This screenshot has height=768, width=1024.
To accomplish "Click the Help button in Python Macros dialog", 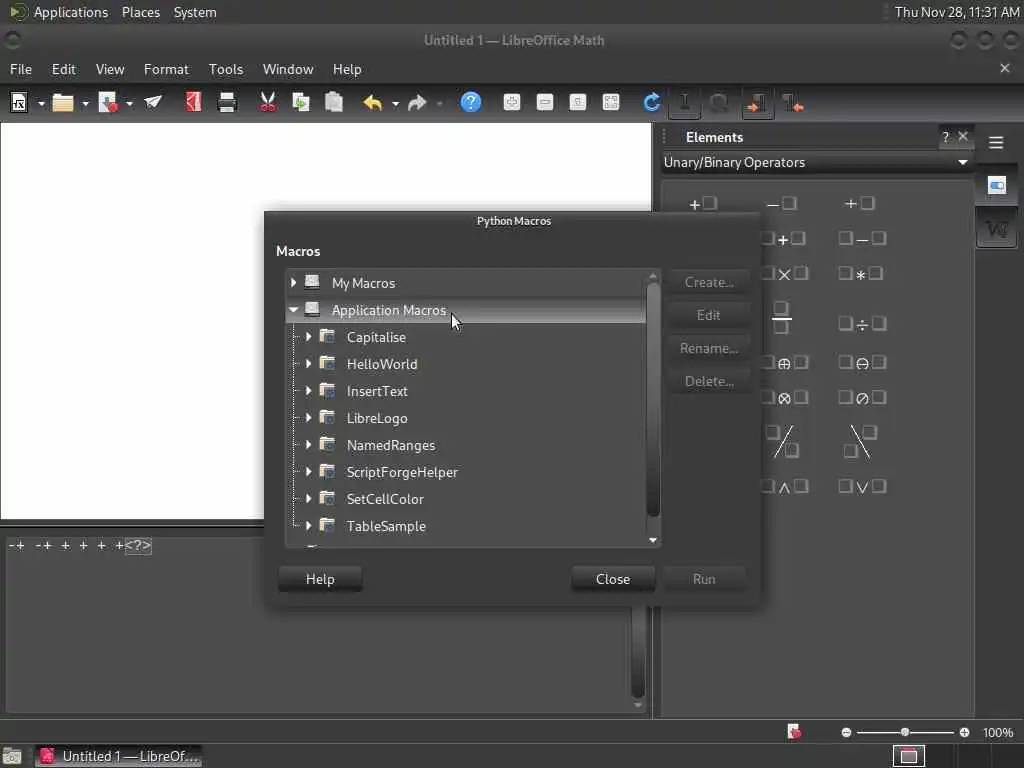I will pyautogui.click(x=320, y=579).
